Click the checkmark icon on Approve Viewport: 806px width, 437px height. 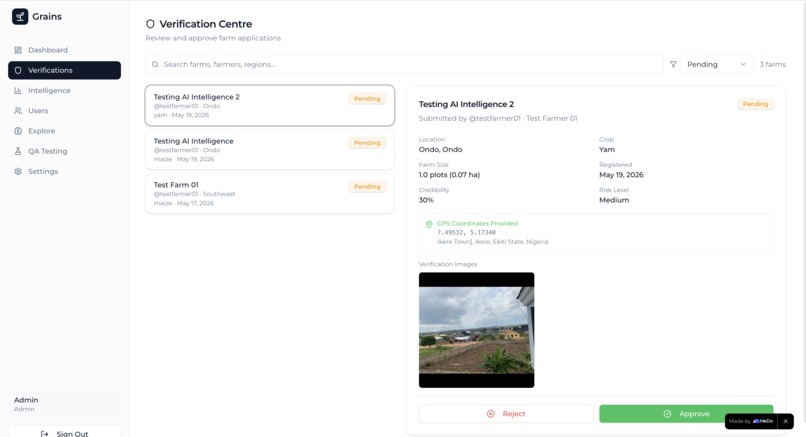tap(667, 414)
